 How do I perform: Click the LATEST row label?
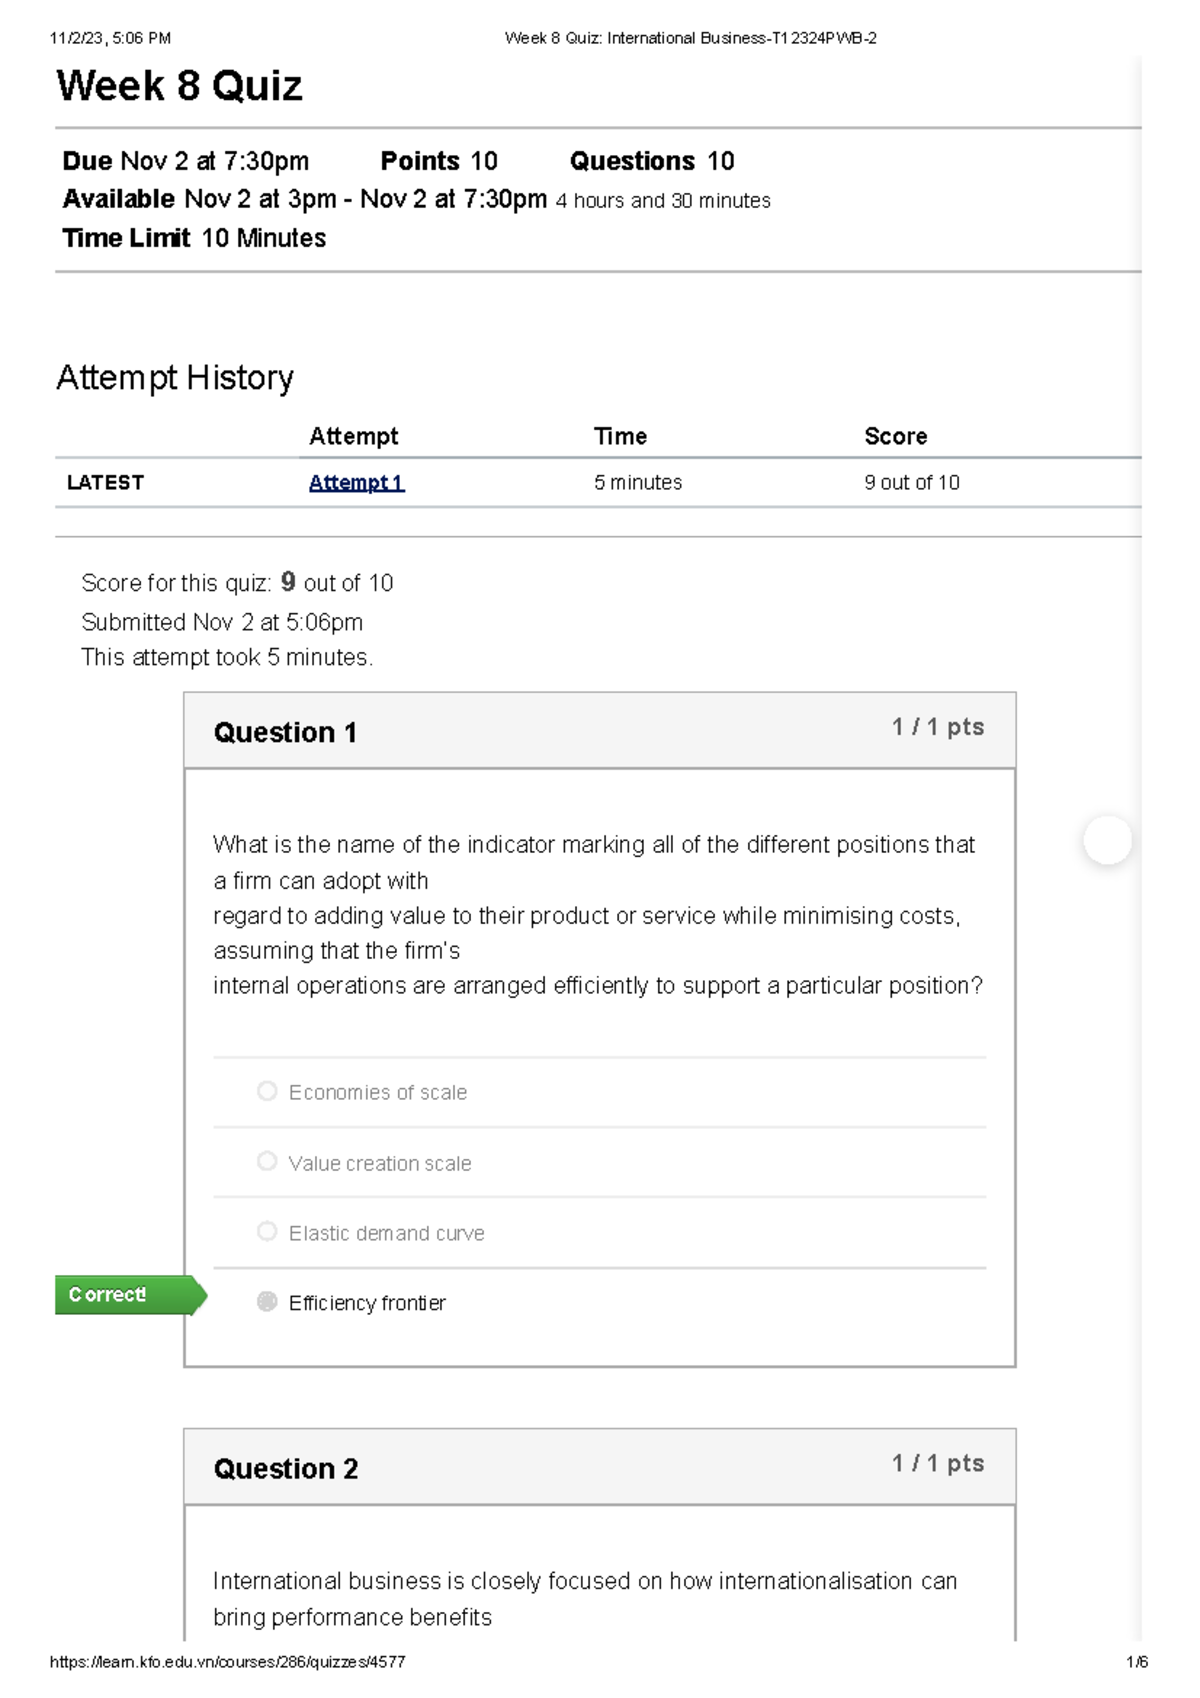point(105,483)
